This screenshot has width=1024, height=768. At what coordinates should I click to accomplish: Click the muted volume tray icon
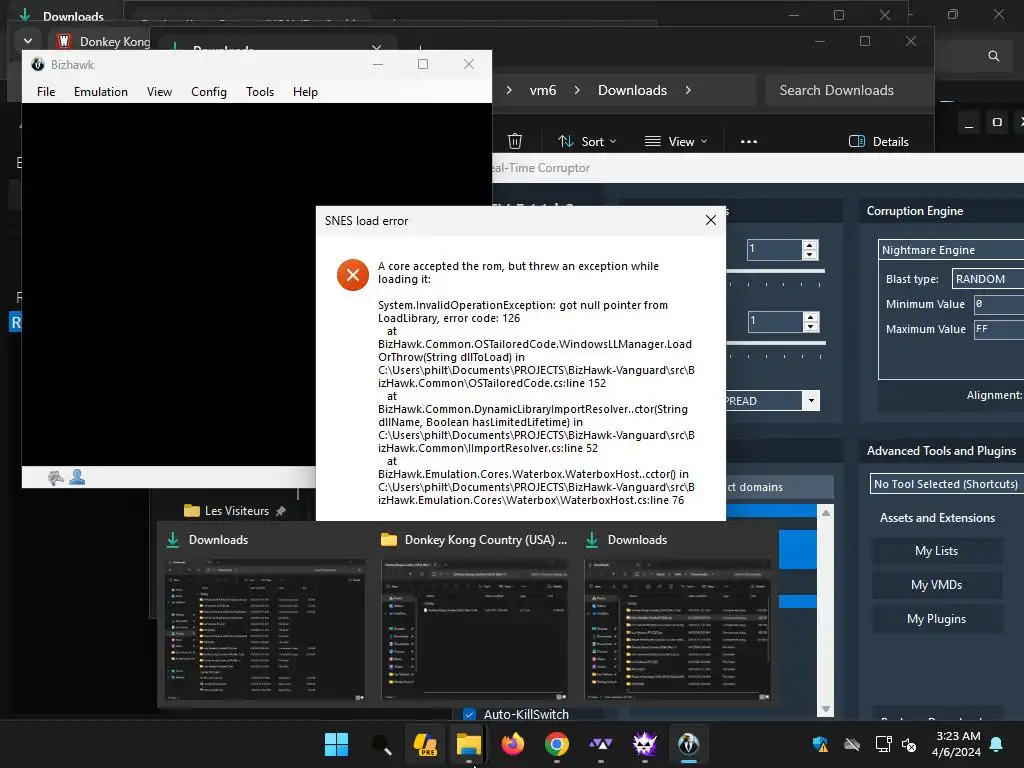pos(909,744)
